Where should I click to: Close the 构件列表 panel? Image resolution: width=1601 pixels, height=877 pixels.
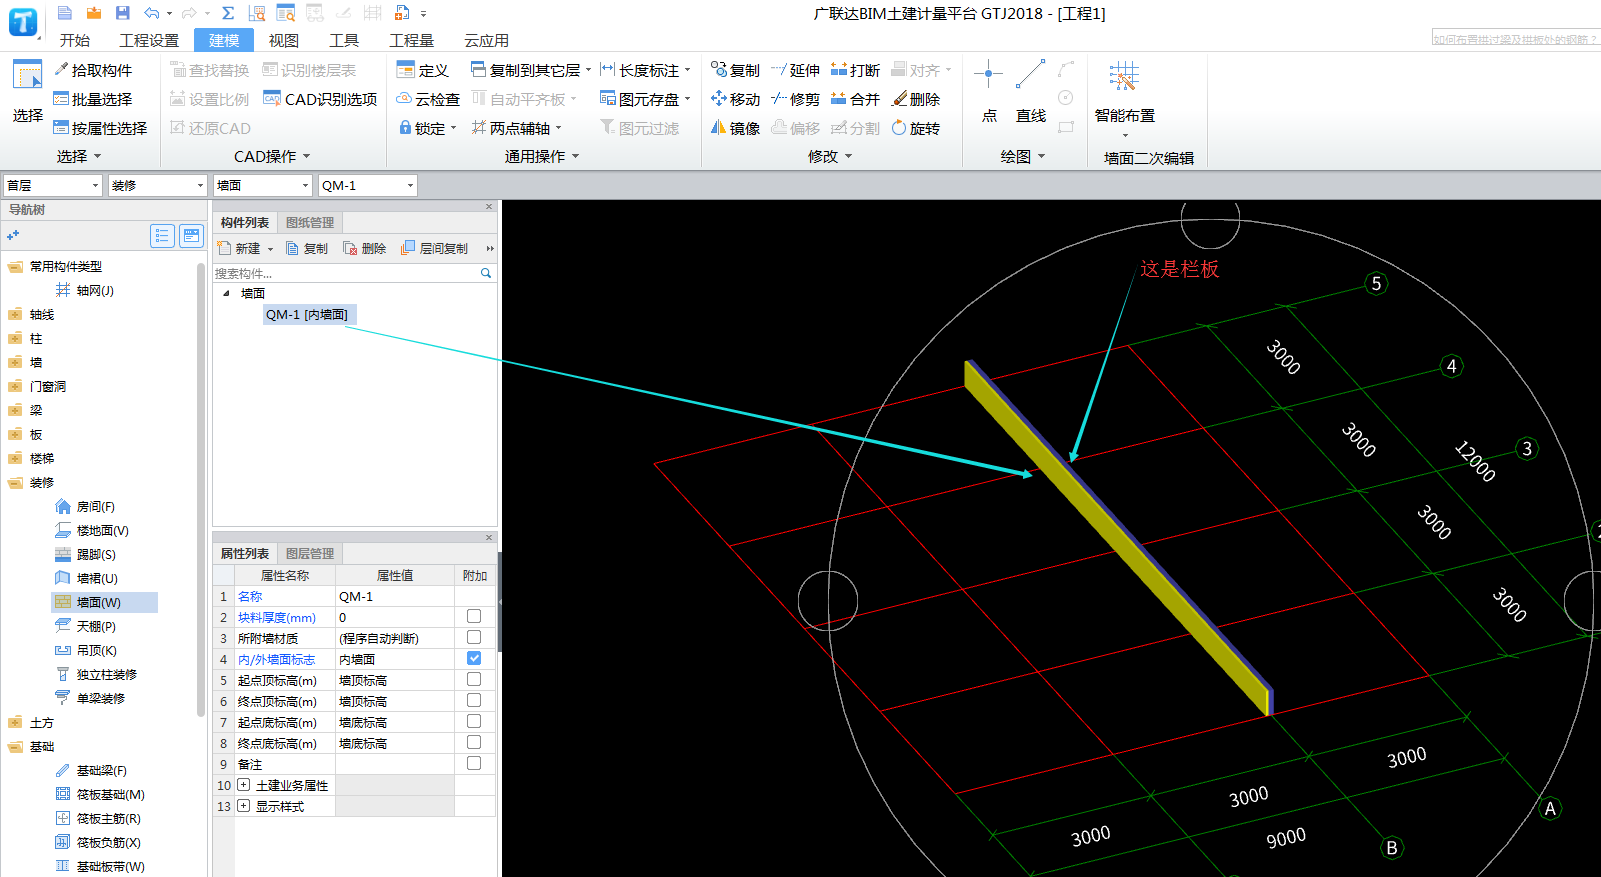489,207
